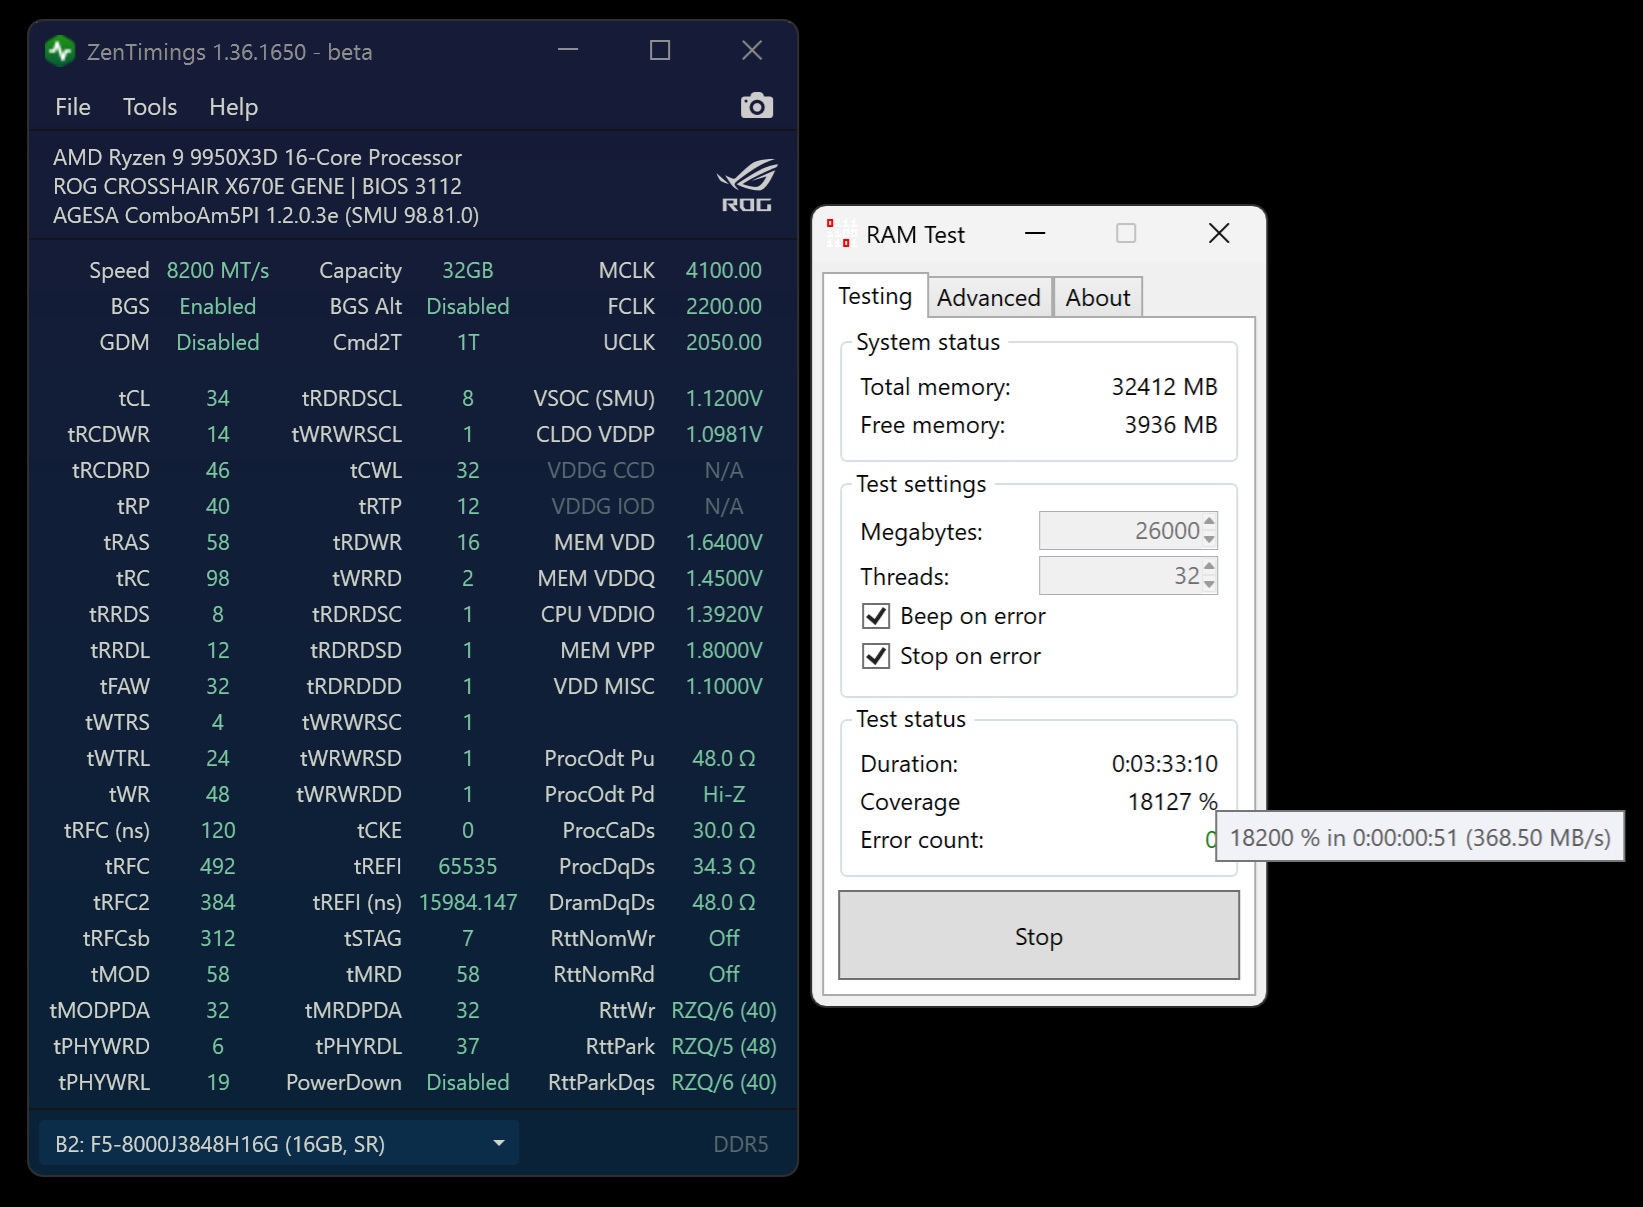Click the Free memory value 3936 MB
Screen dimensions: 1643x1207
coord(1171,425)
